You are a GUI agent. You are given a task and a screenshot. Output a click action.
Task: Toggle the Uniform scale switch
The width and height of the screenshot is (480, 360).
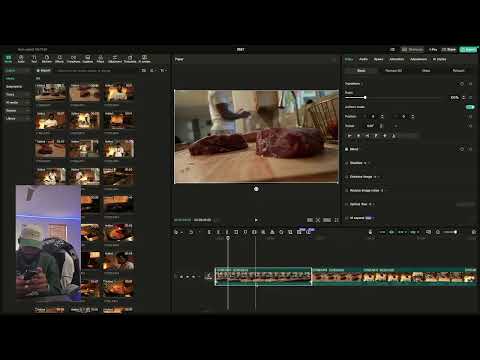pyautogui.click(x=470, y=107)
